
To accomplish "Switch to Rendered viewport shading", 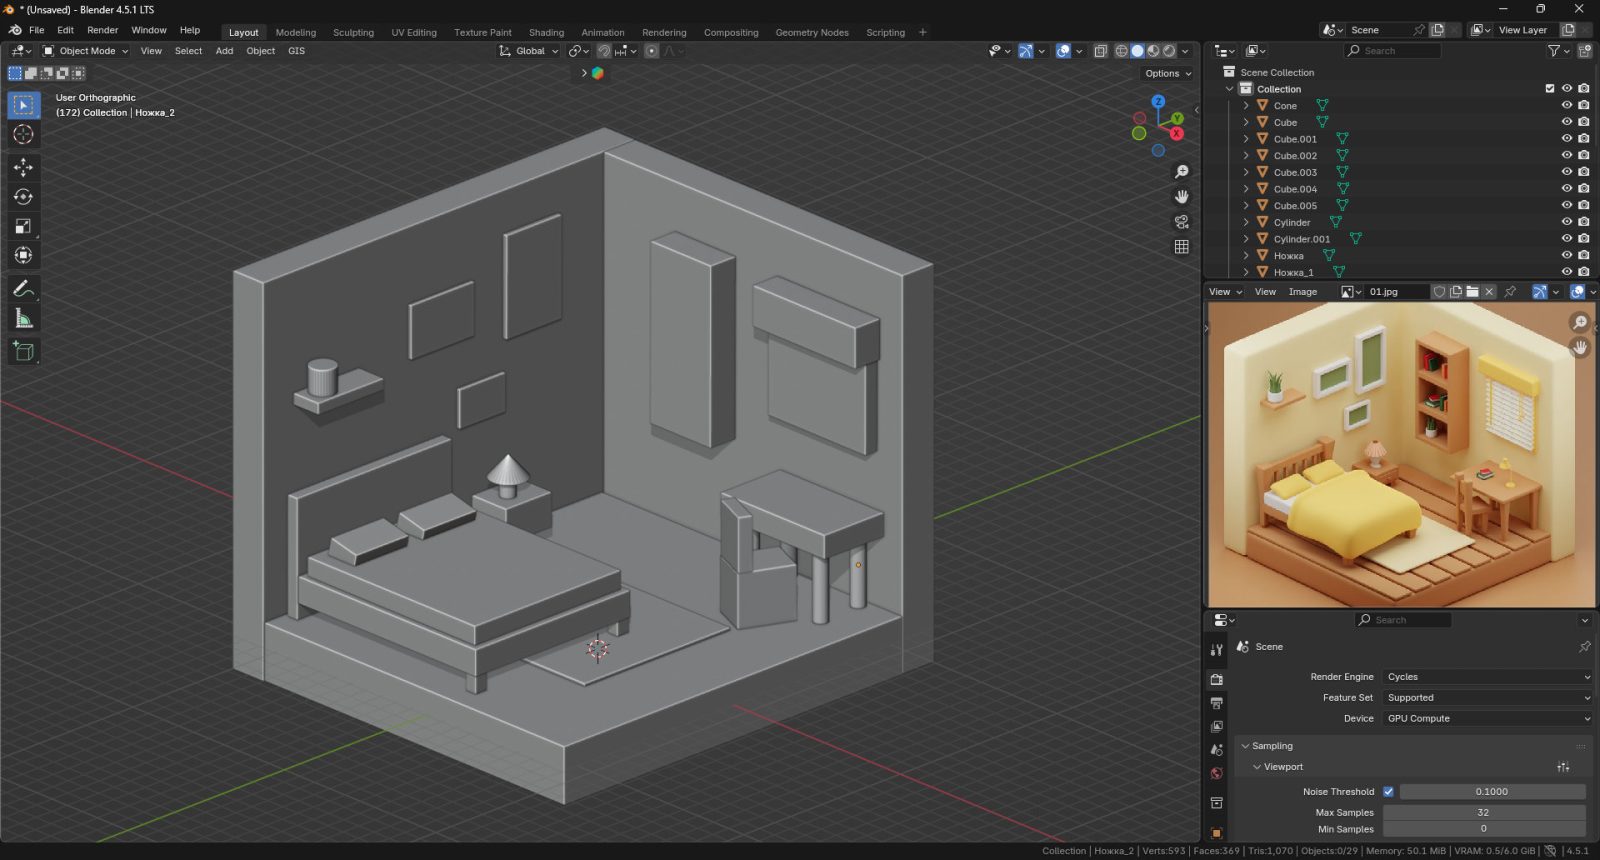I will (x=1169, y=51).
